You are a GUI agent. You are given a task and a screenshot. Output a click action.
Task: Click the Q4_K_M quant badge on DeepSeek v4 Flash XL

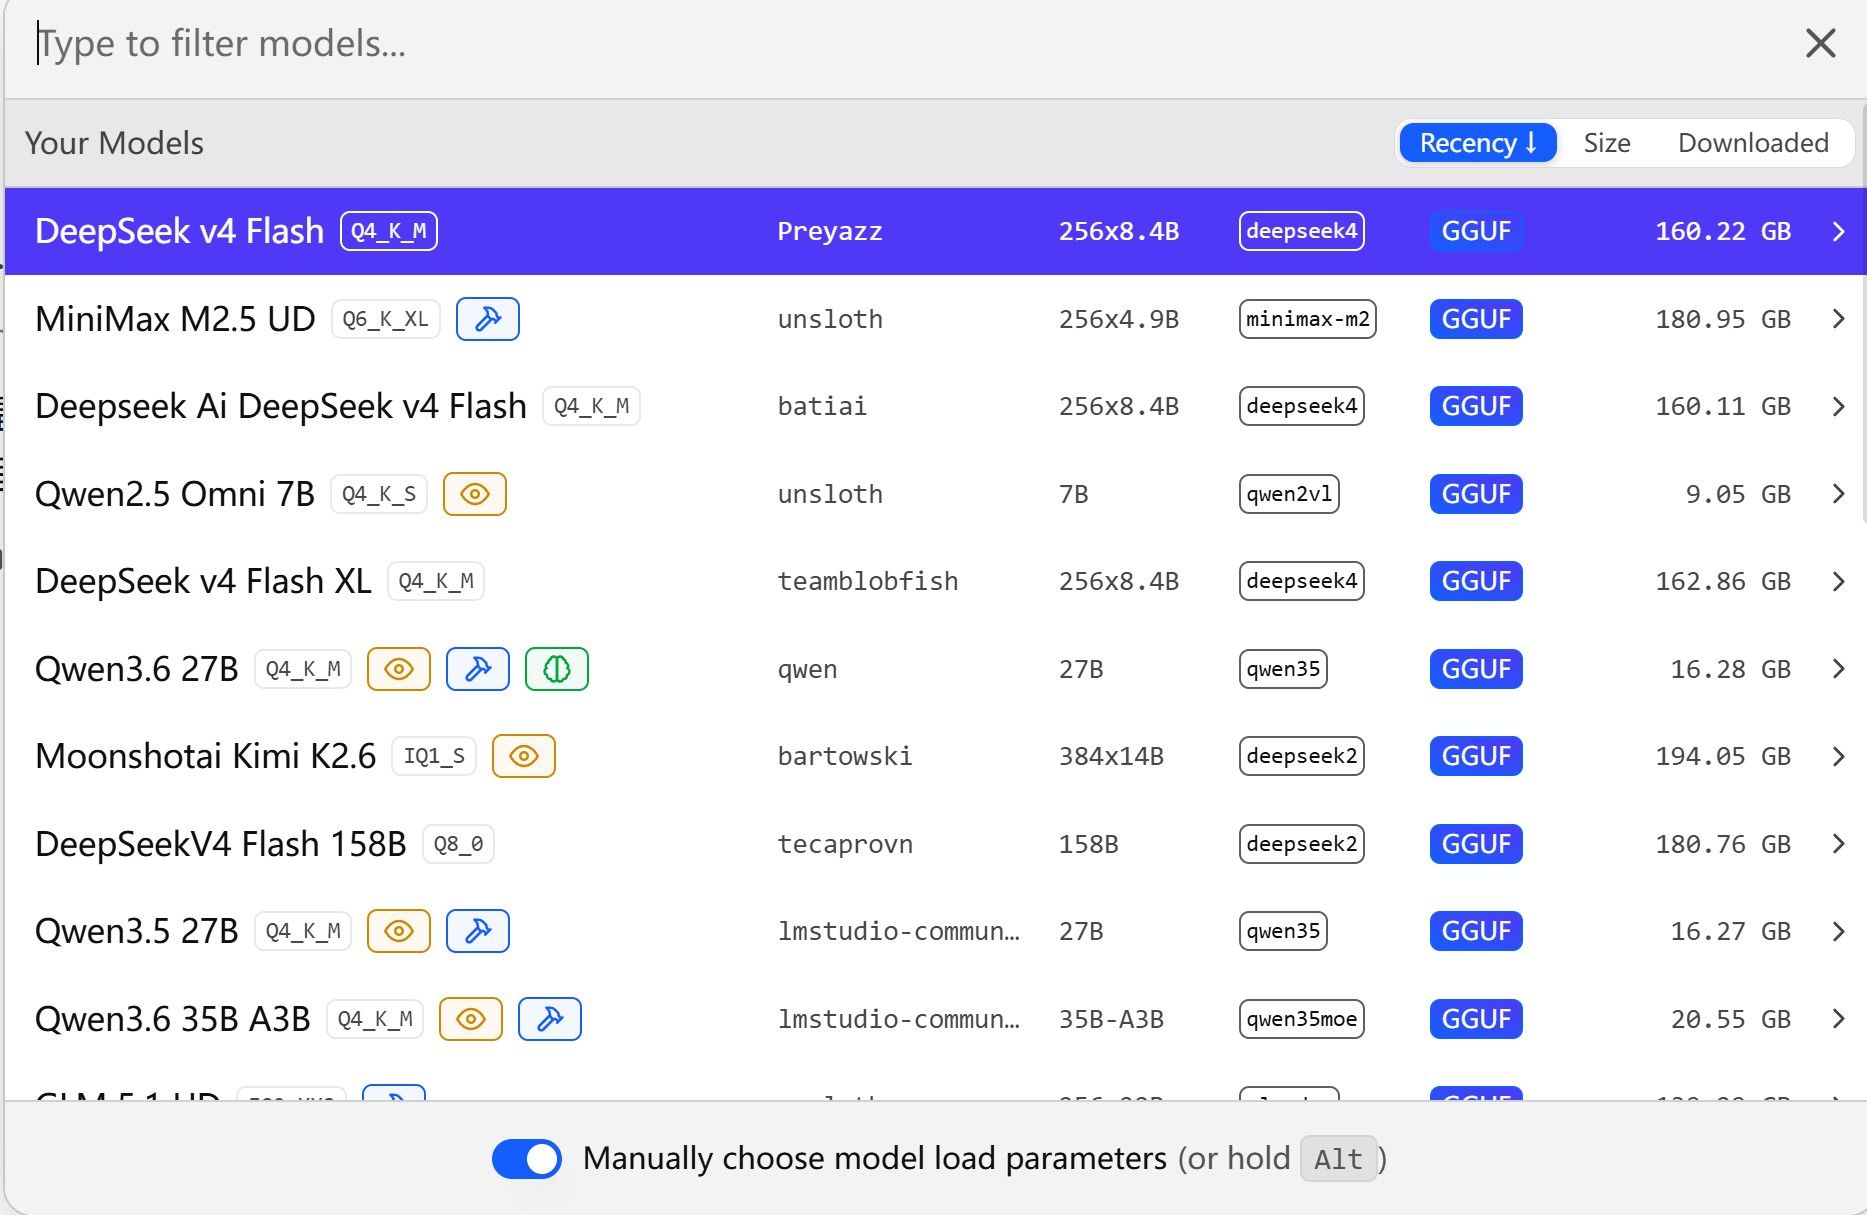tap(436, 581)
